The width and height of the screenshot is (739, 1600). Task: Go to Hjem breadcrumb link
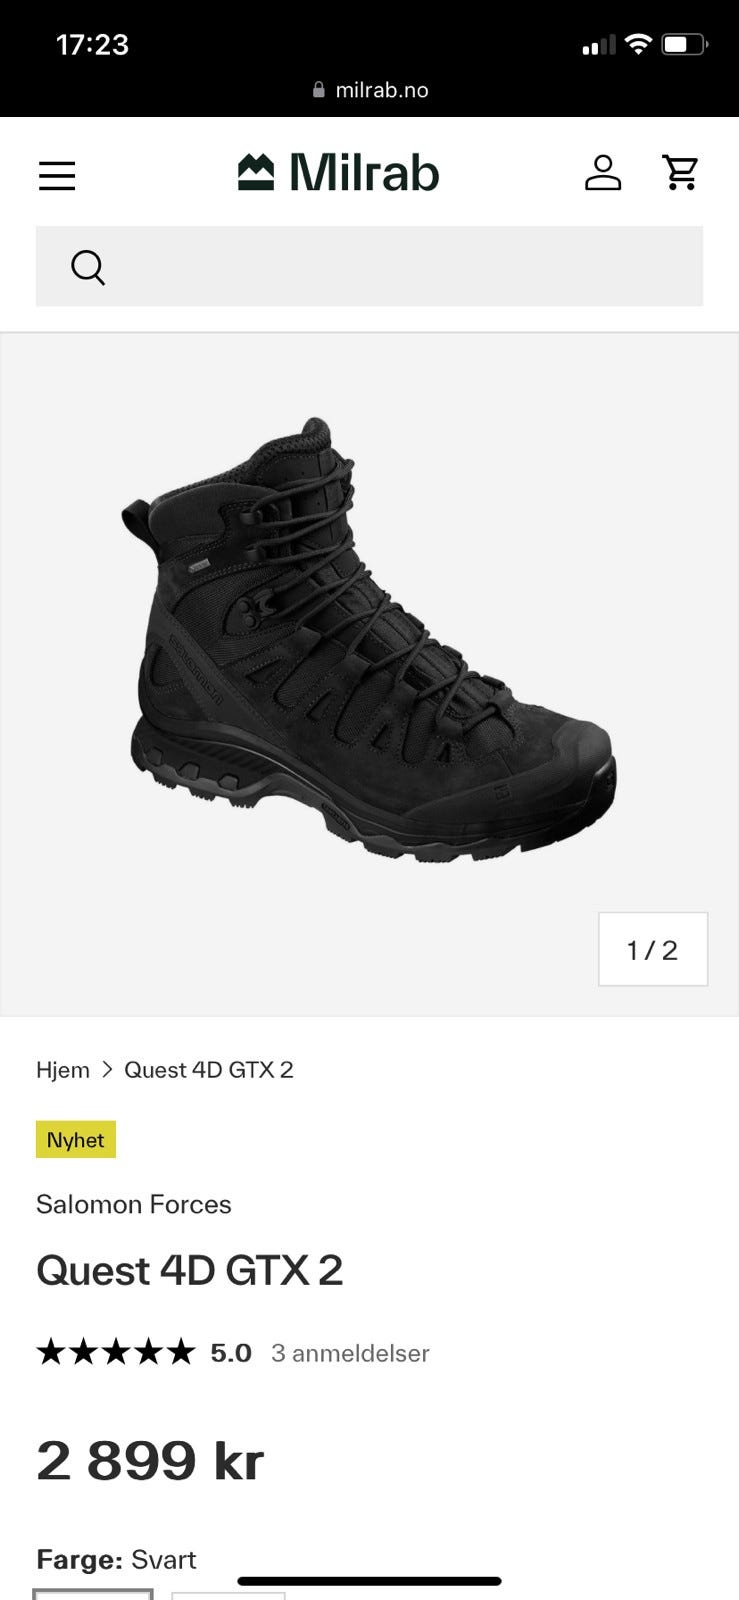tap(63, 1070)
